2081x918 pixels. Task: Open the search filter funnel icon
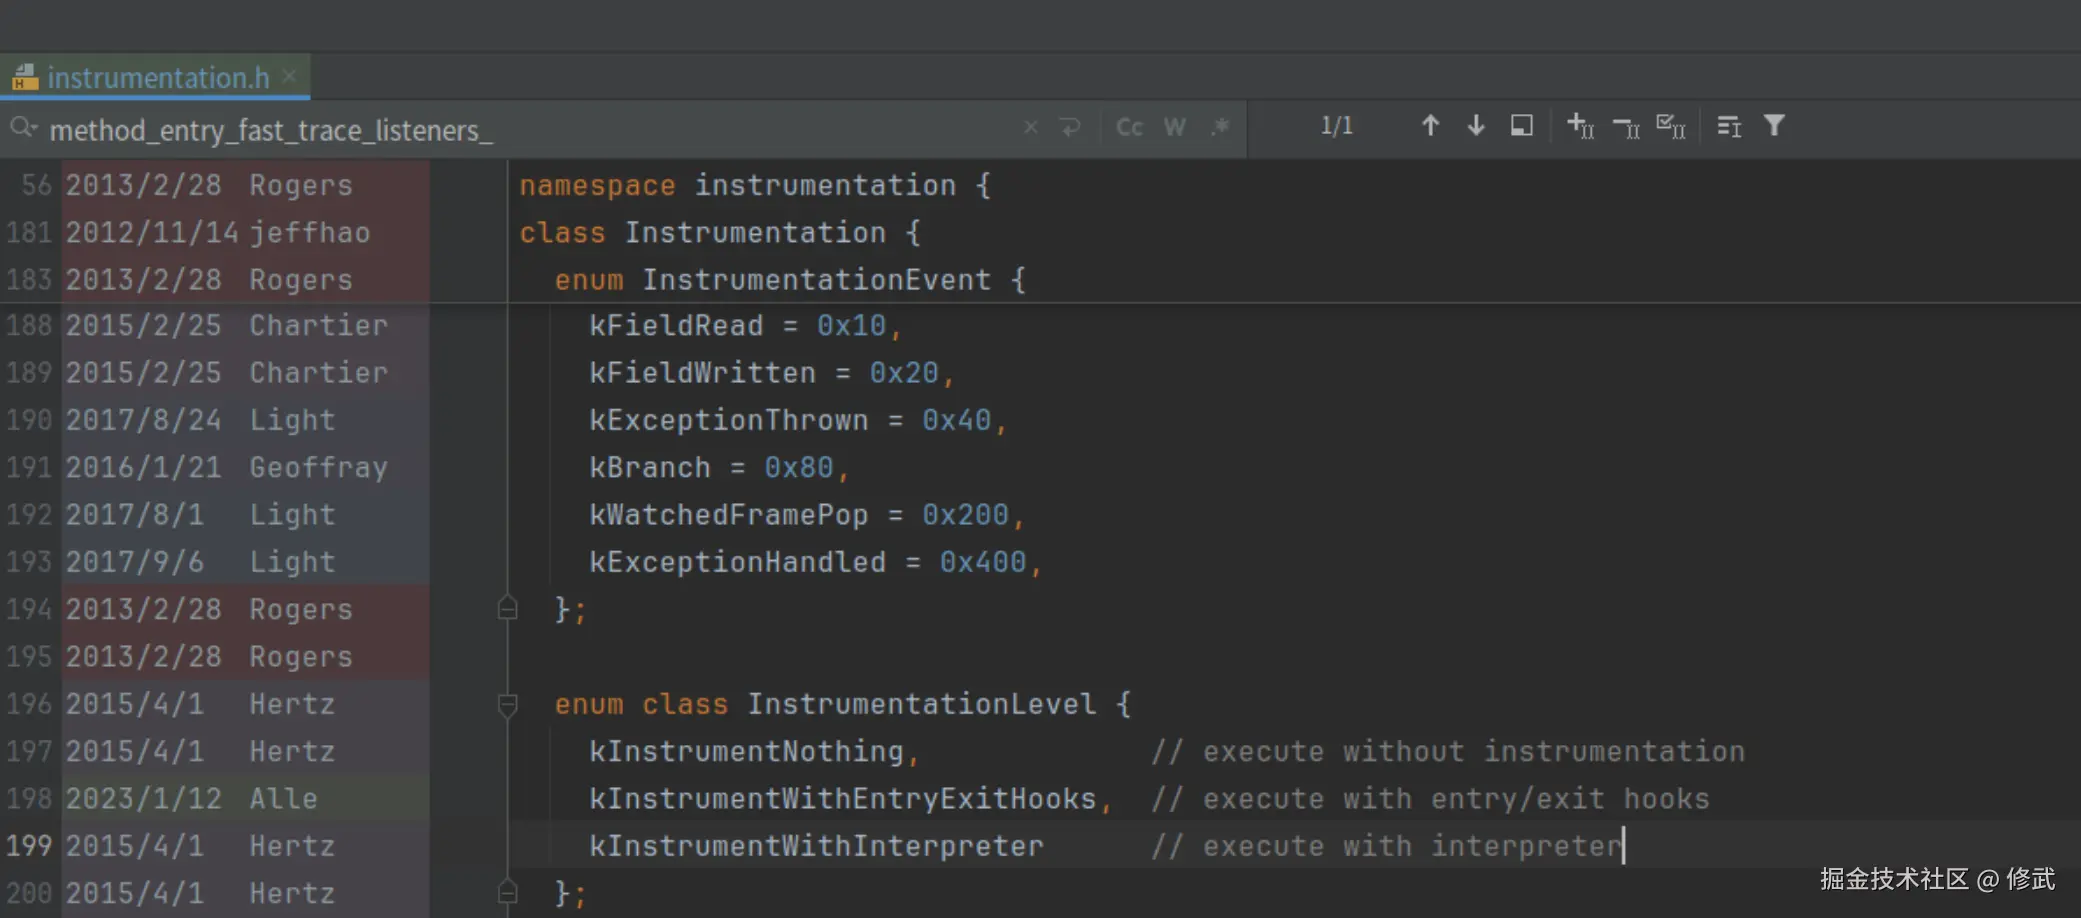1774,126
